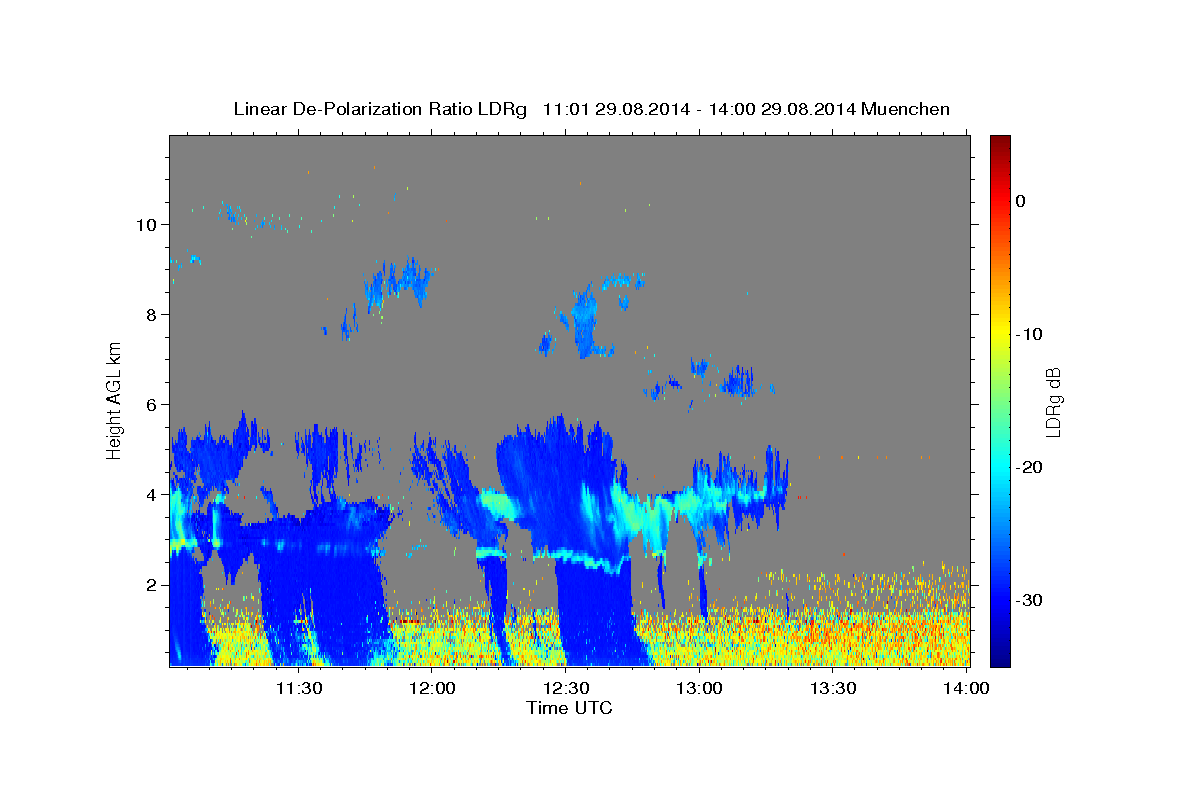Image resolution: width=1200 pixels, height=800 pixels.
Task: Click the 'Height AGL km' axis label
Action: 115,400
